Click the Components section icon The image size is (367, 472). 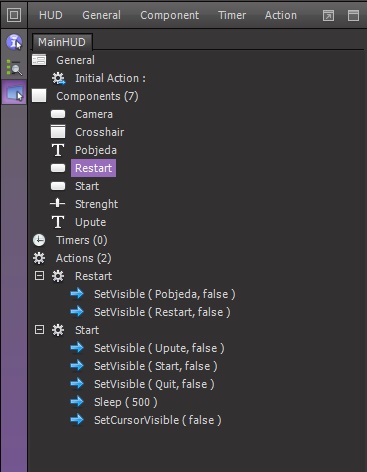coord(39,96)
